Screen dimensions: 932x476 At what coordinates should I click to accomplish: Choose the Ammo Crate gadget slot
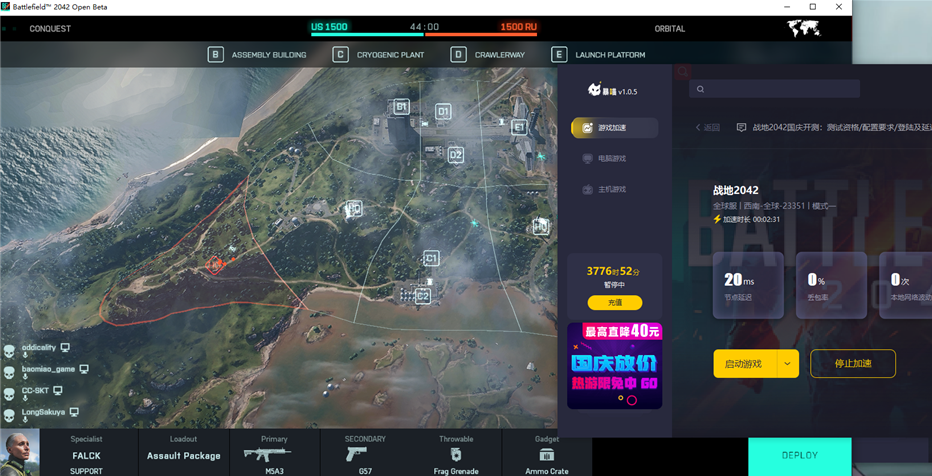(546, 454)
